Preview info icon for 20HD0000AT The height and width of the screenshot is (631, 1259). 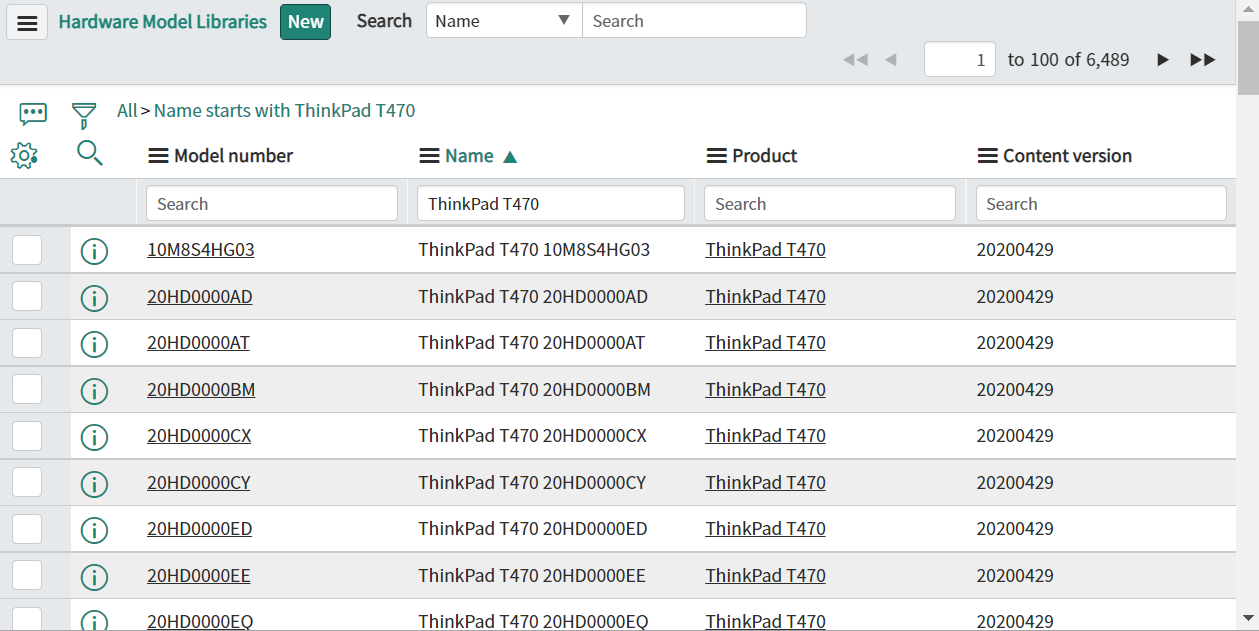[x=94, y=344]
